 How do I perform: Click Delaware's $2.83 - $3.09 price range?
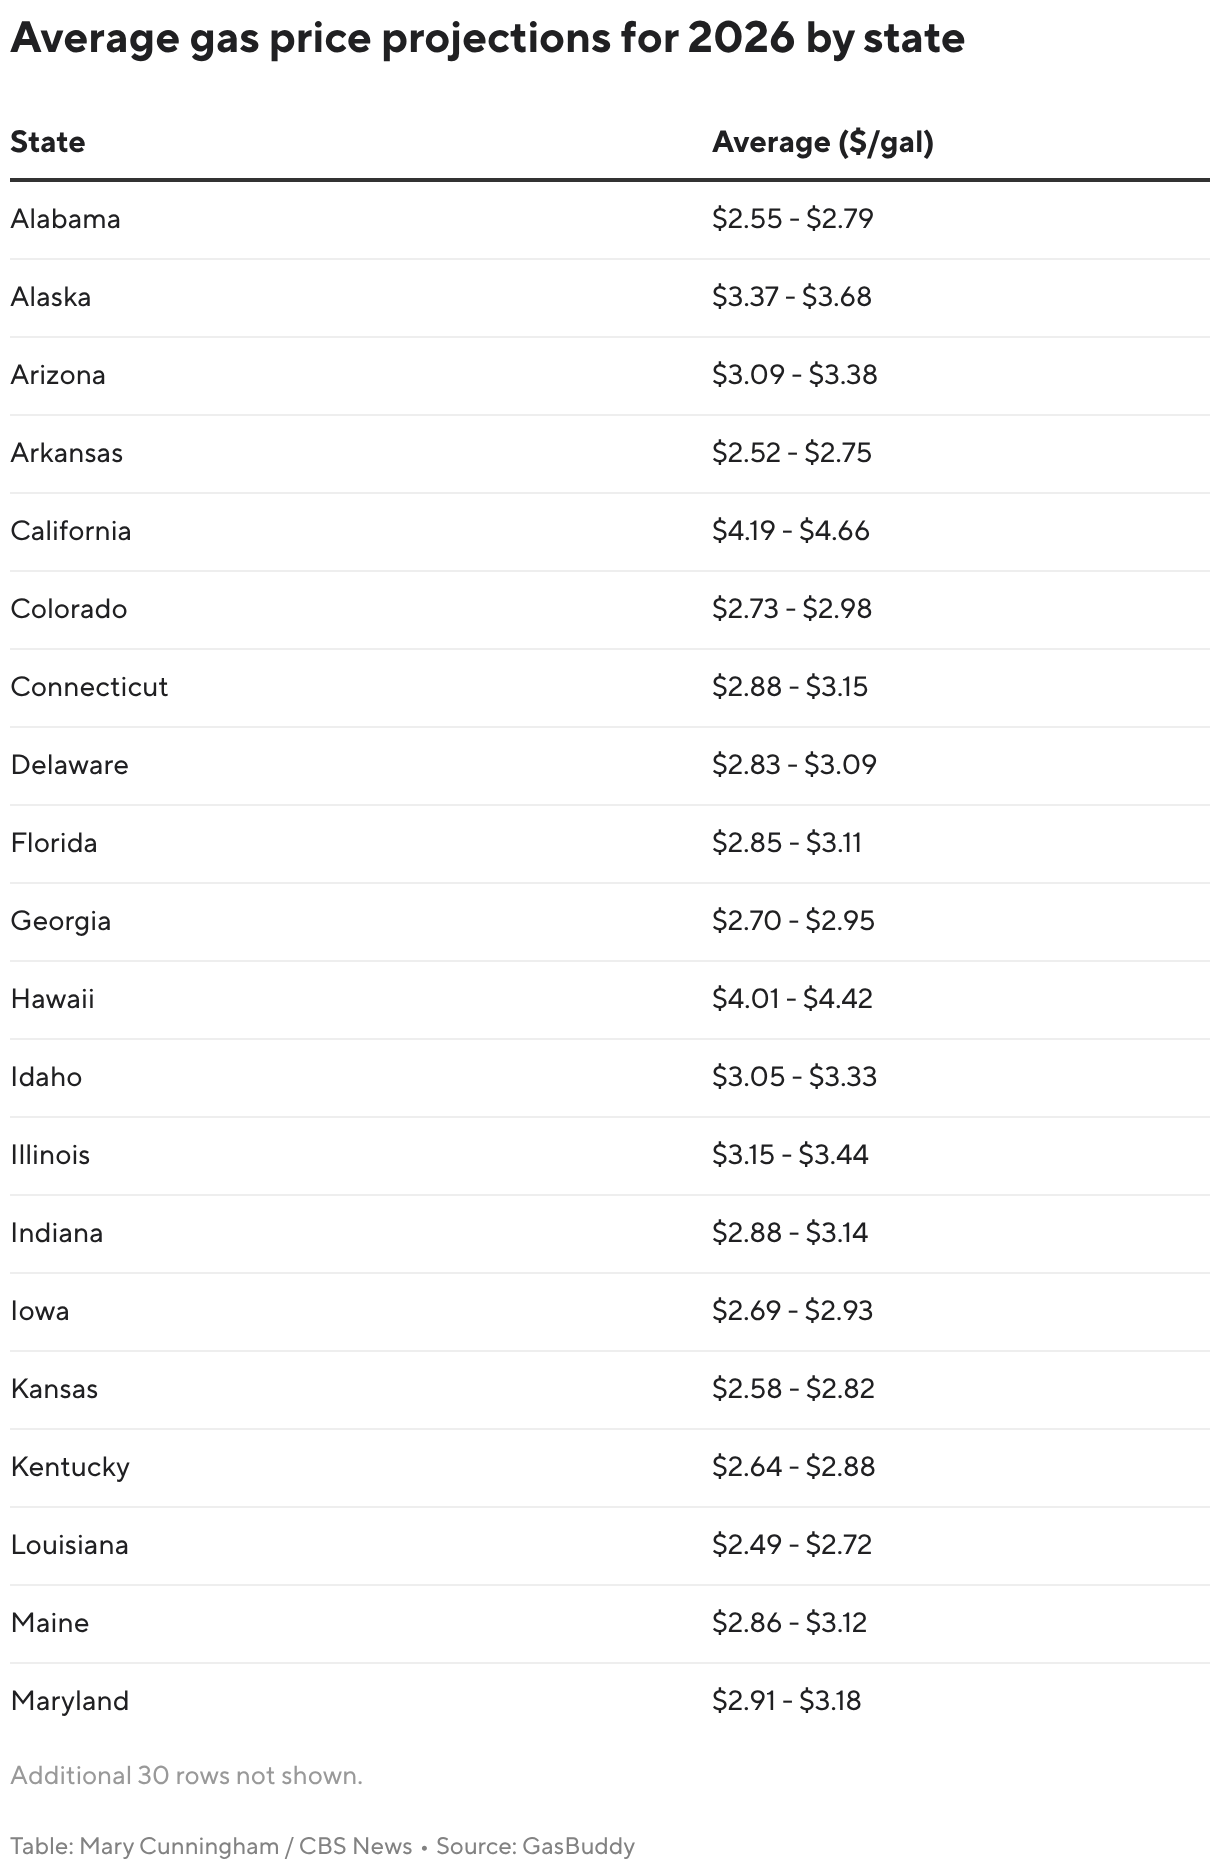pos(794,765)
